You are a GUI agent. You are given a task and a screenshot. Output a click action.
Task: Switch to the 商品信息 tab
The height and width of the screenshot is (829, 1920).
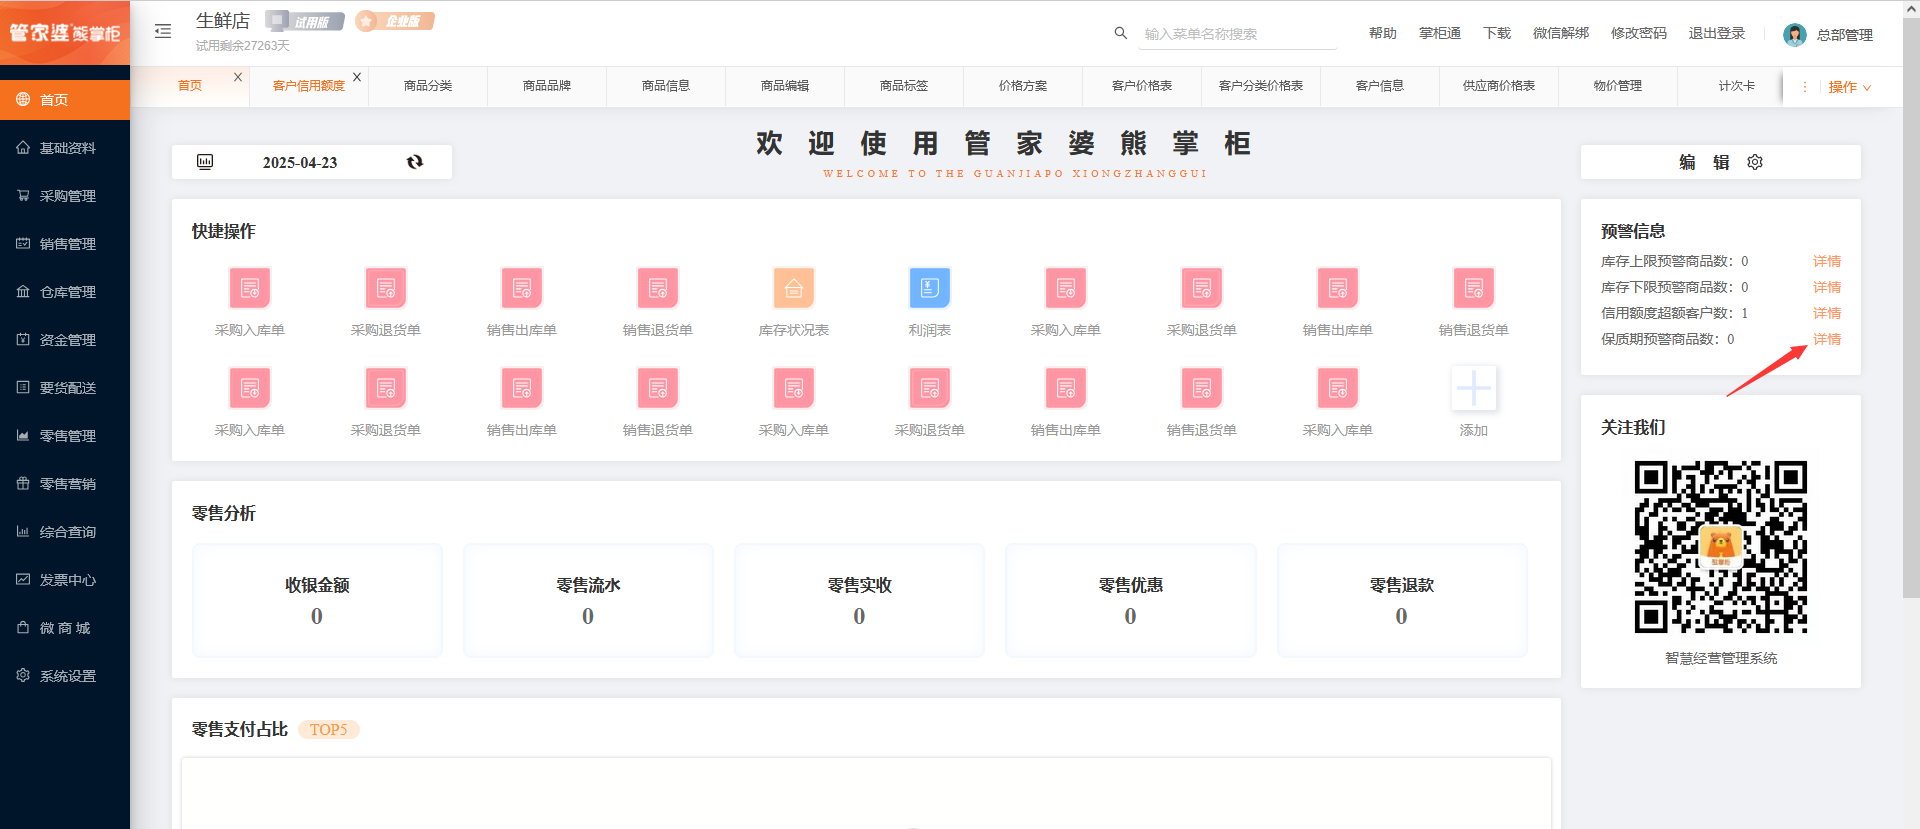click(666, 86)
